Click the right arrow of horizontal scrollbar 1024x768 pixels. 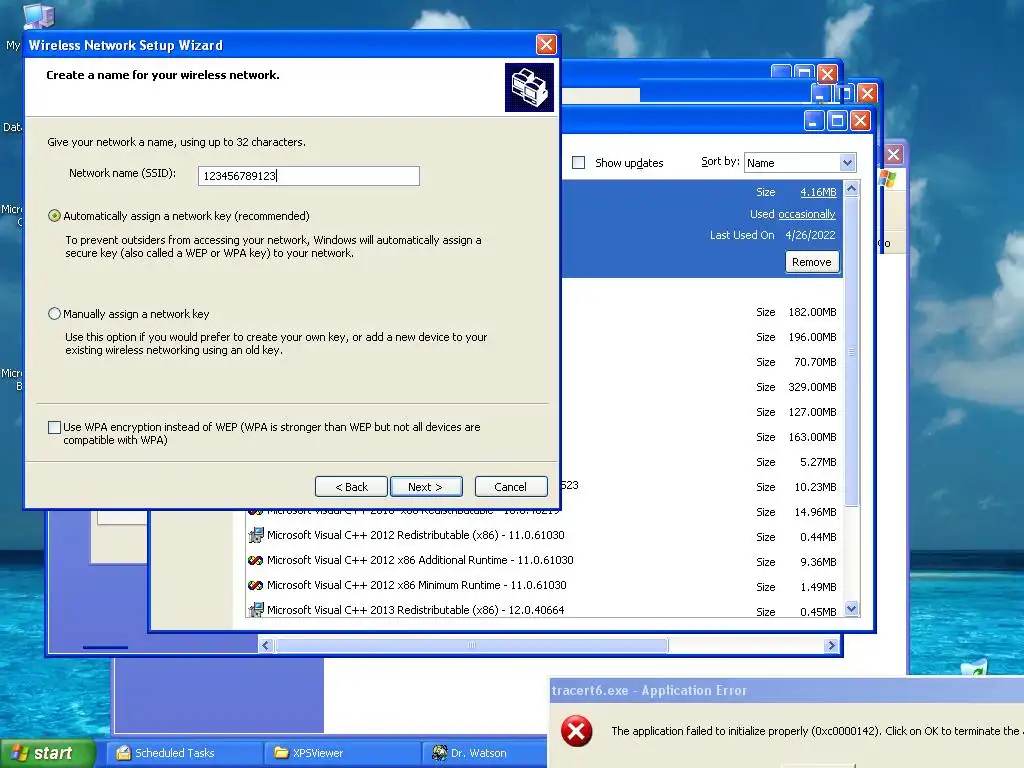click(831, 645)
